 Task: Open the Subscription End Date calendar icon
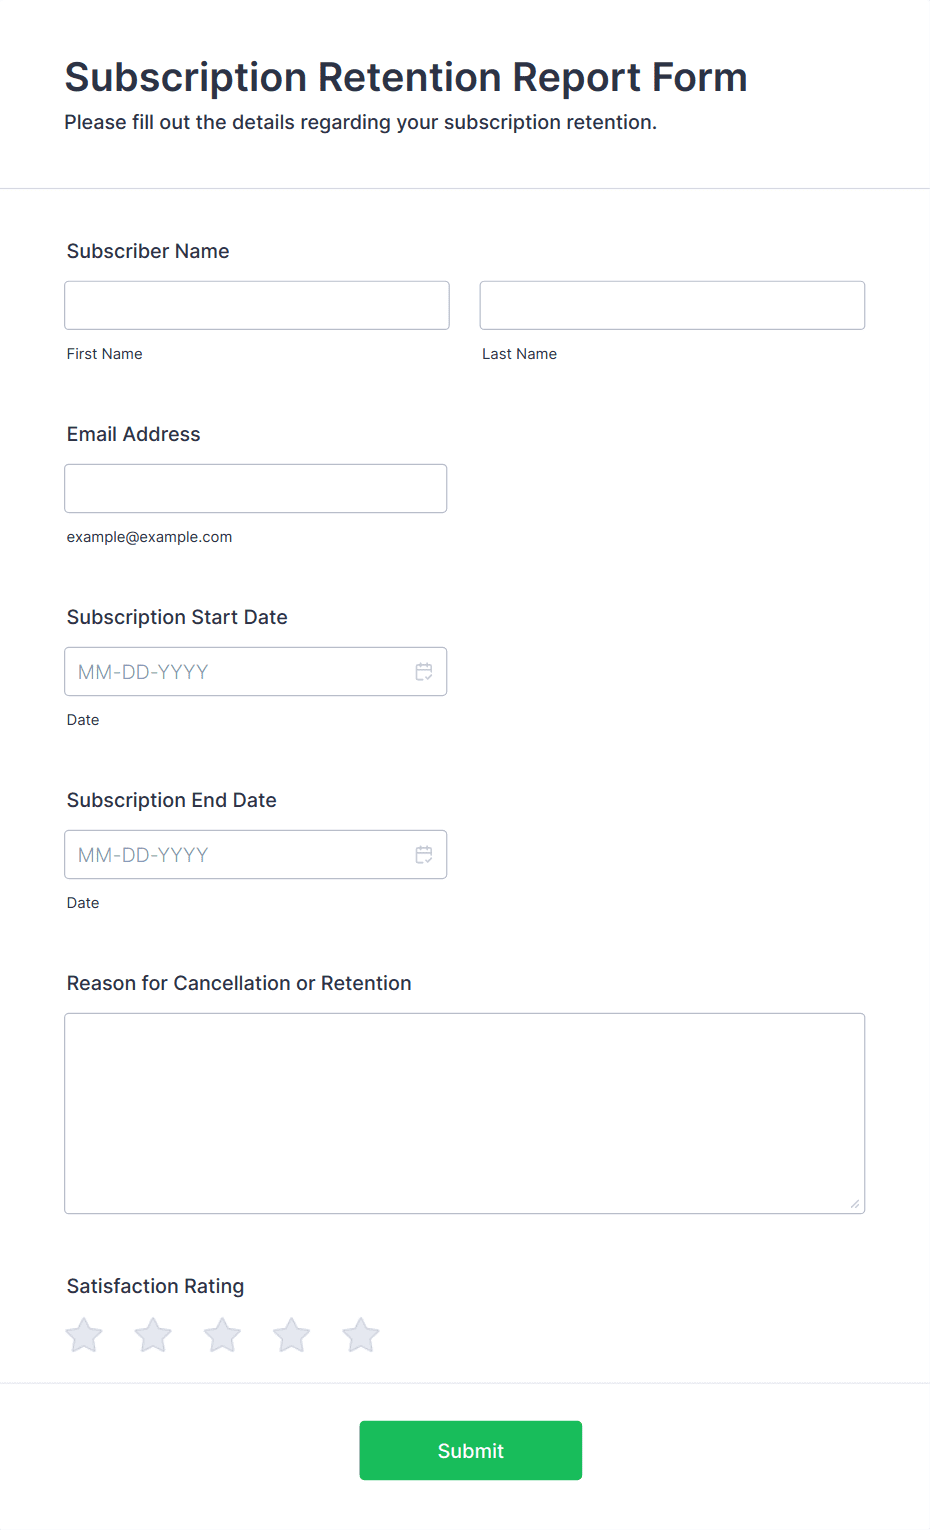point(424,855)
